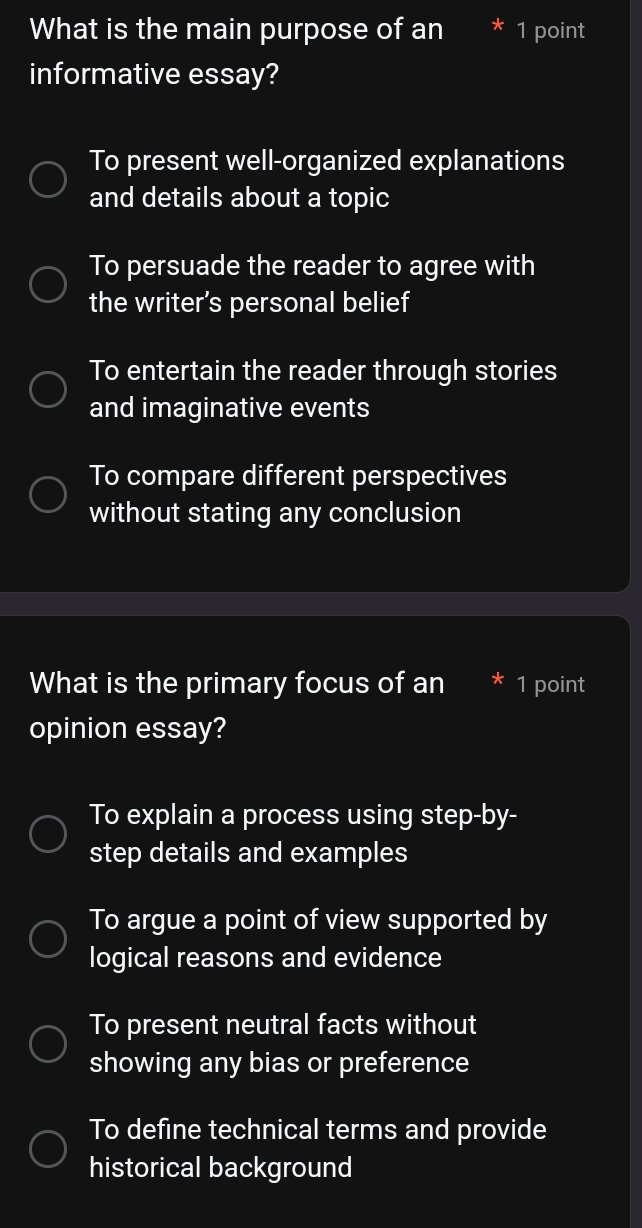
Task: Click the '1 point' label of informative essay question
Action: coord(550,31)
